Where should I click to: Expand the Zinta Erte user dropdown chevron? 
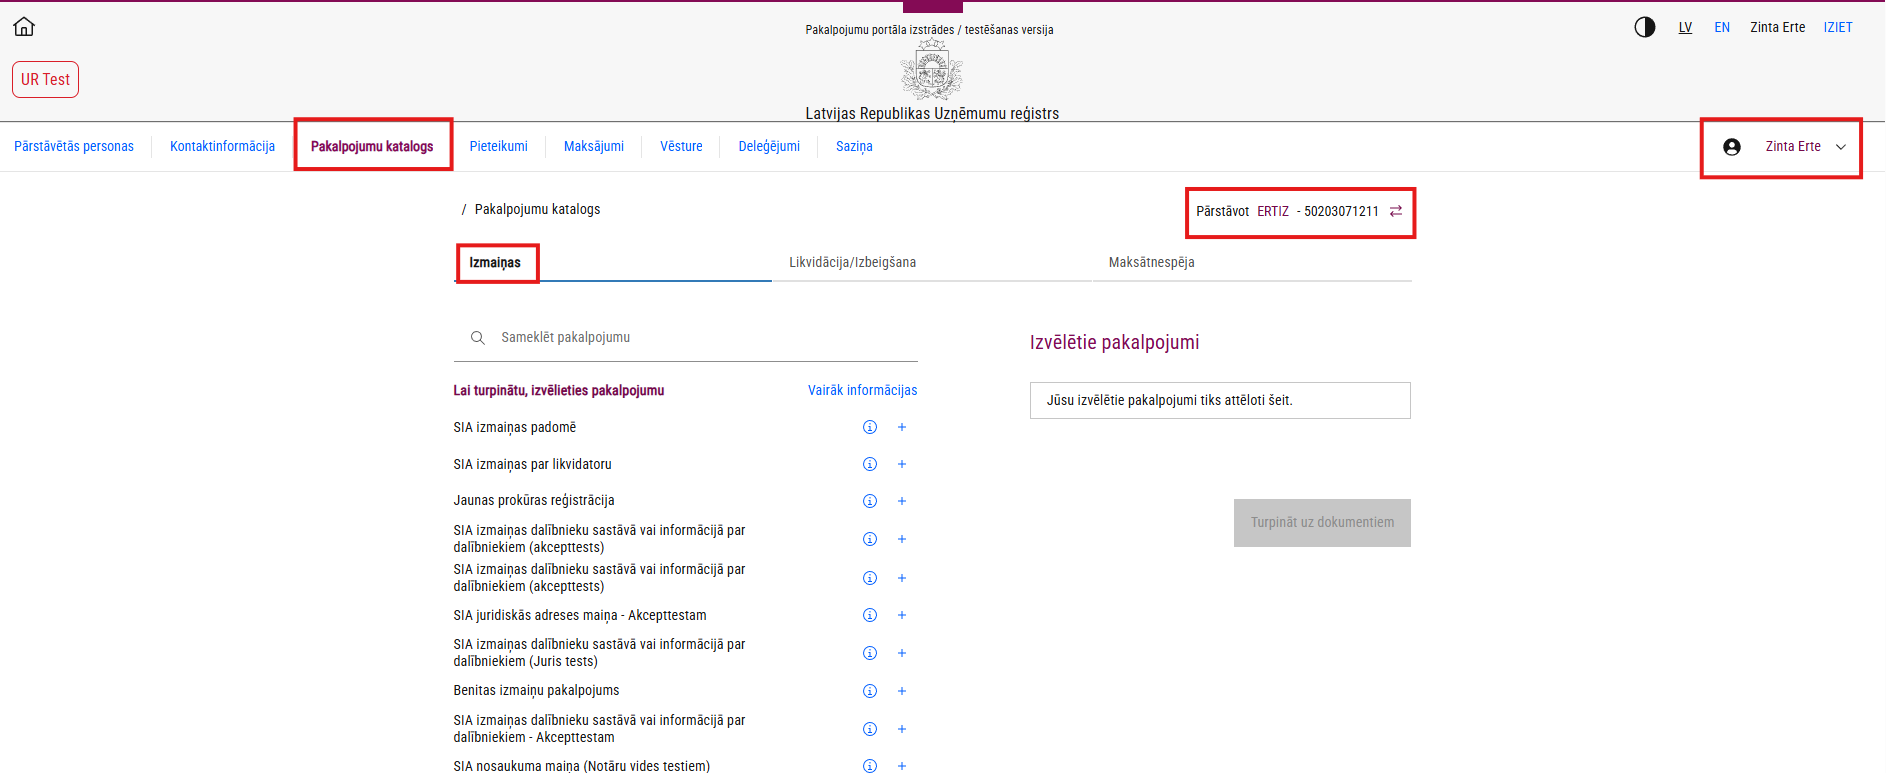pyautogui.click(x=1841, y=147)
